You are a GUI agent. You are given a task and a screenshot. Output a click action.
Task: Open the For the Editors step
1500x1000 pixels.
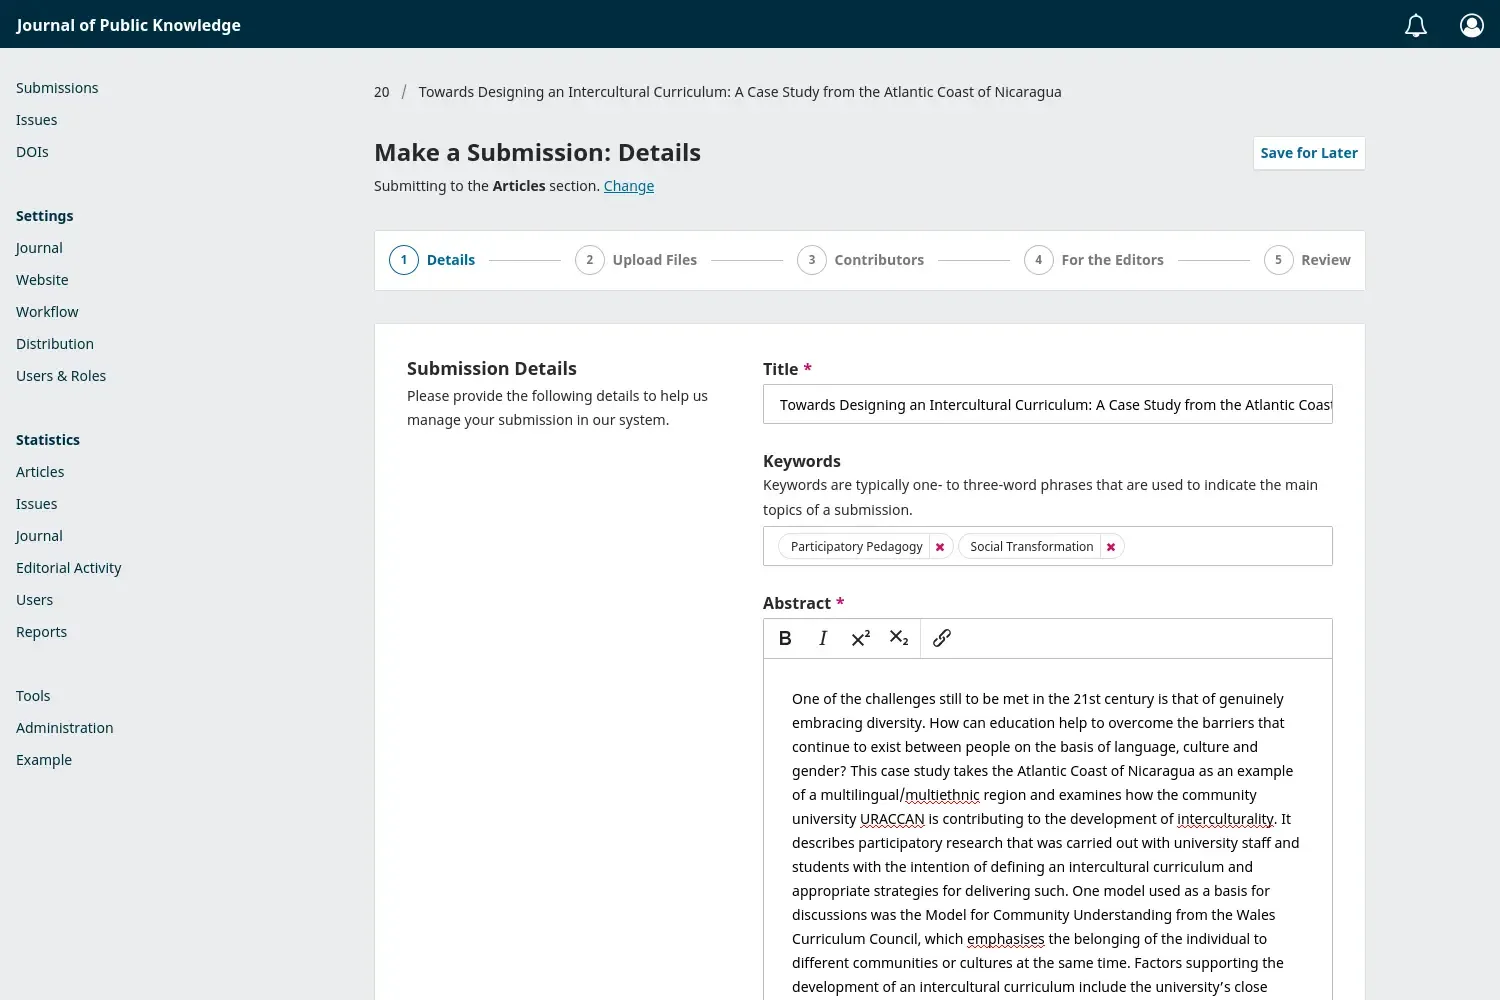click(1112, 260)
